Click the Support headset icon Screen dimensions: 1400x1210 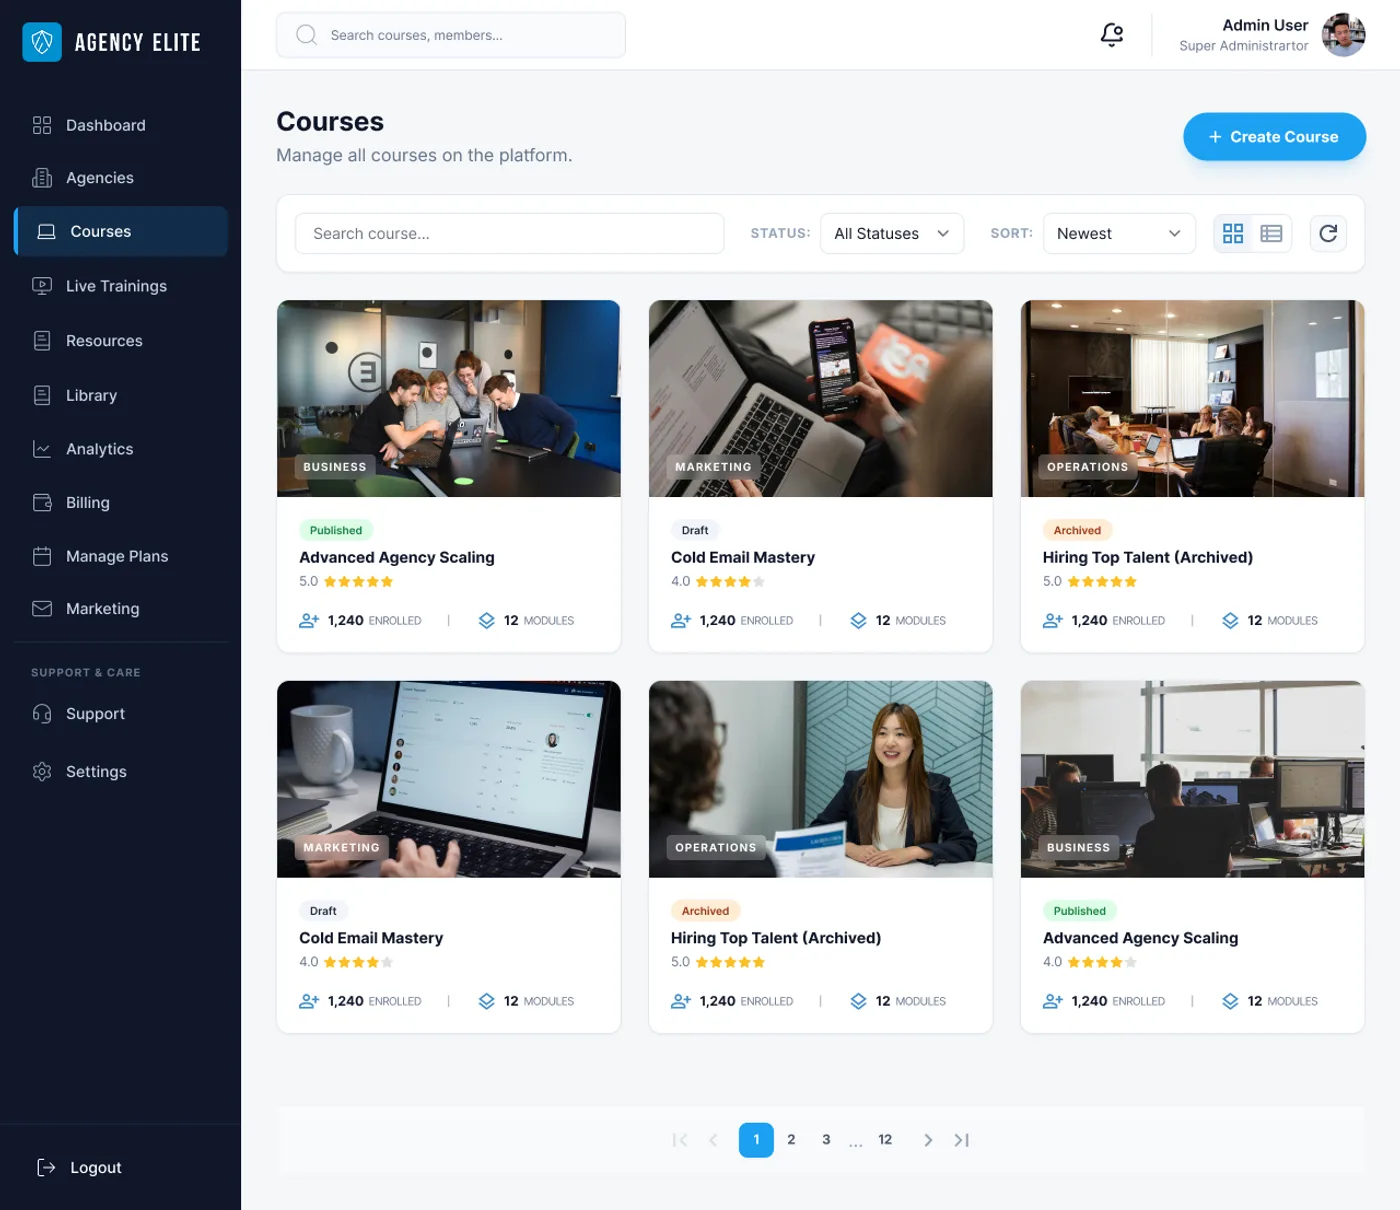coord(42,713)
